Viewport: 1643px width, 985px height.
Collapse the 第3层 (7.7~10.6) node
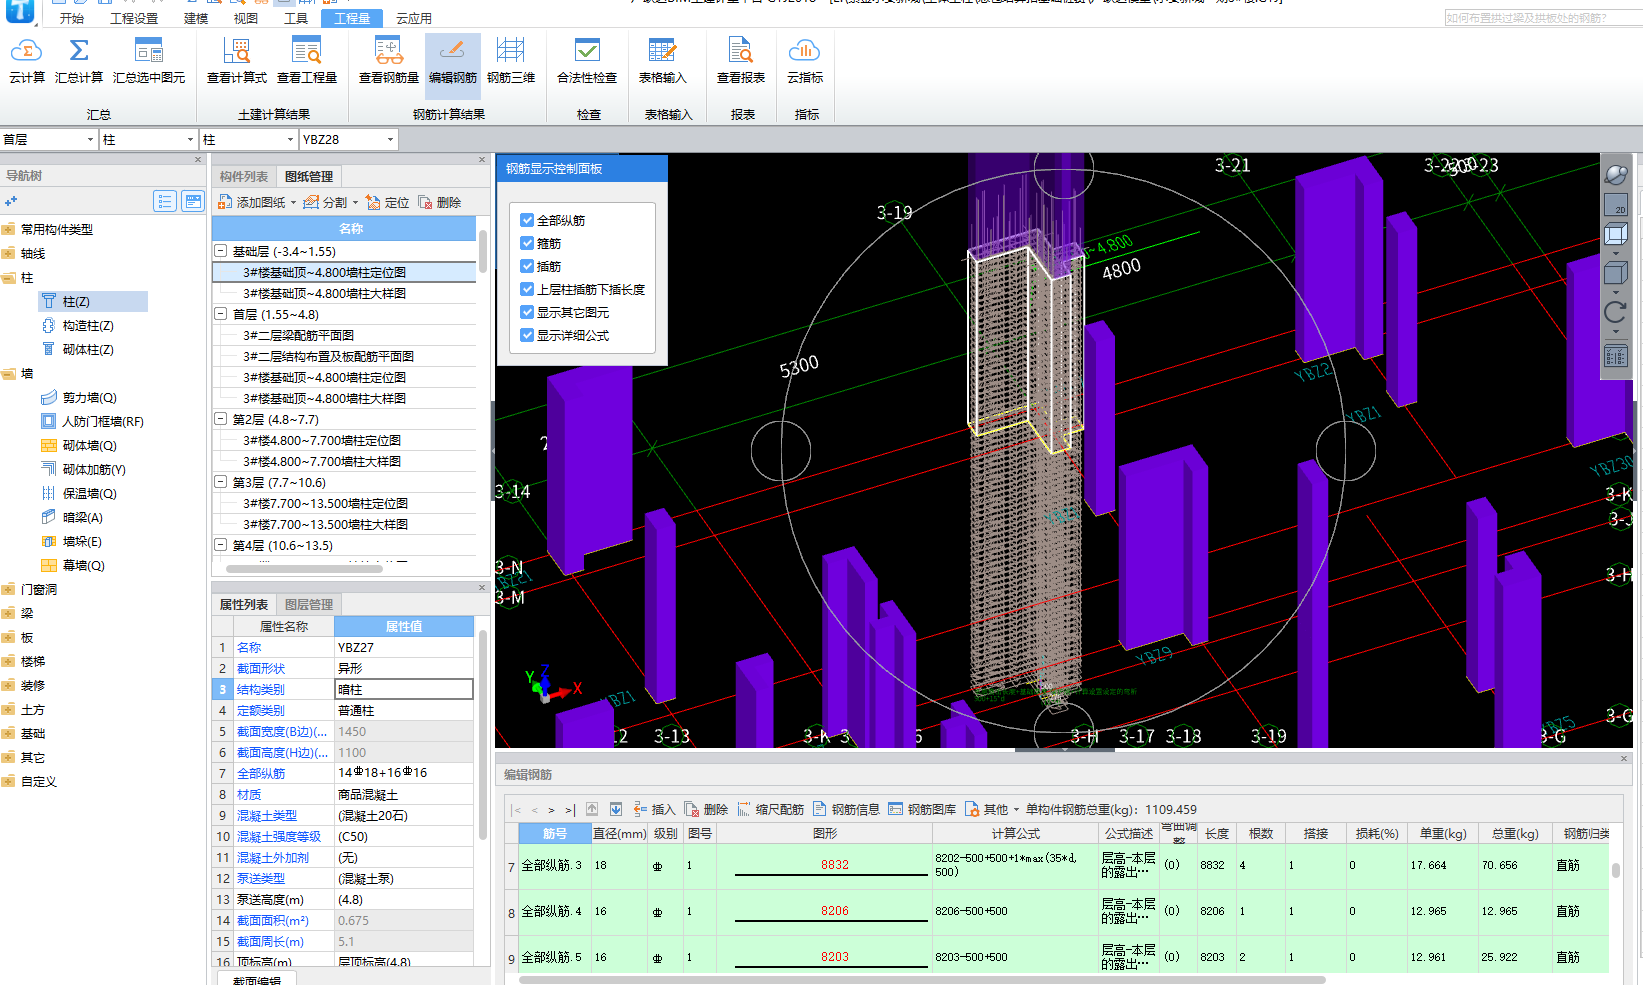[x=221, y=482]
